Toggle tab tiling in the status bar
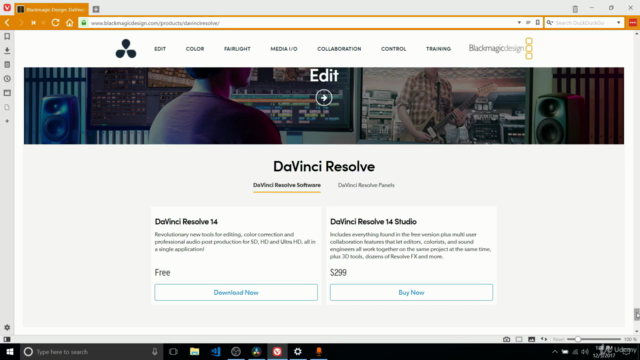 coord(519,339)
